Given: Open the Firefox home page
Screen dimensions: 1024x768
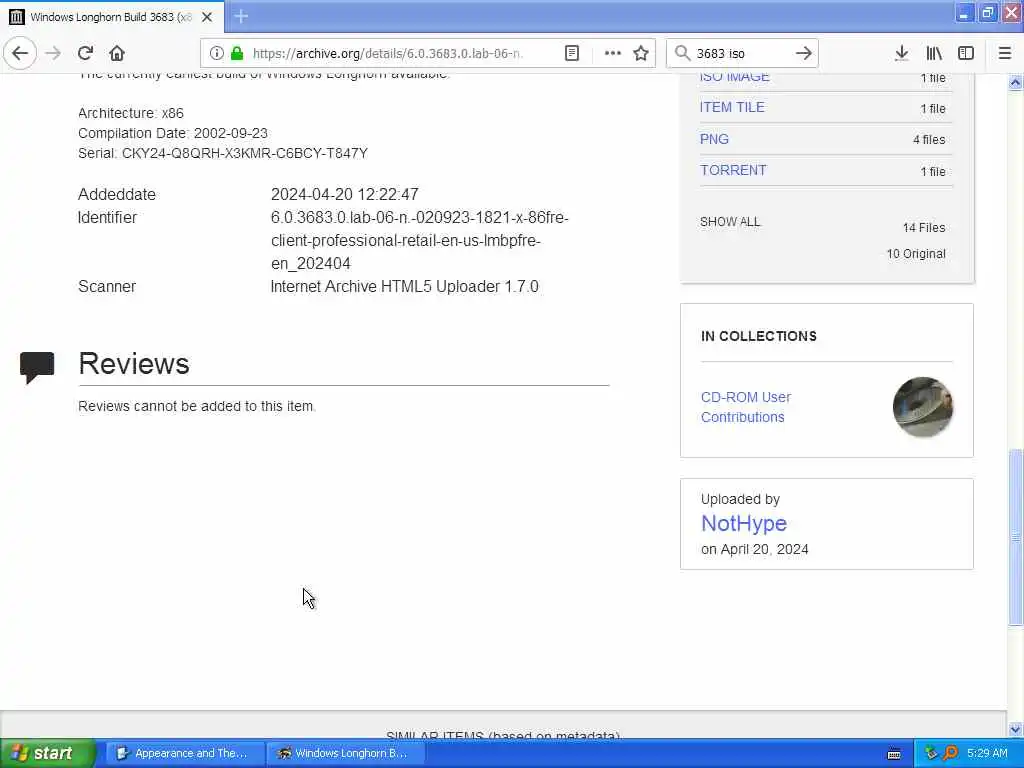Looking at the screenshot, I should [x=117, y=53].
